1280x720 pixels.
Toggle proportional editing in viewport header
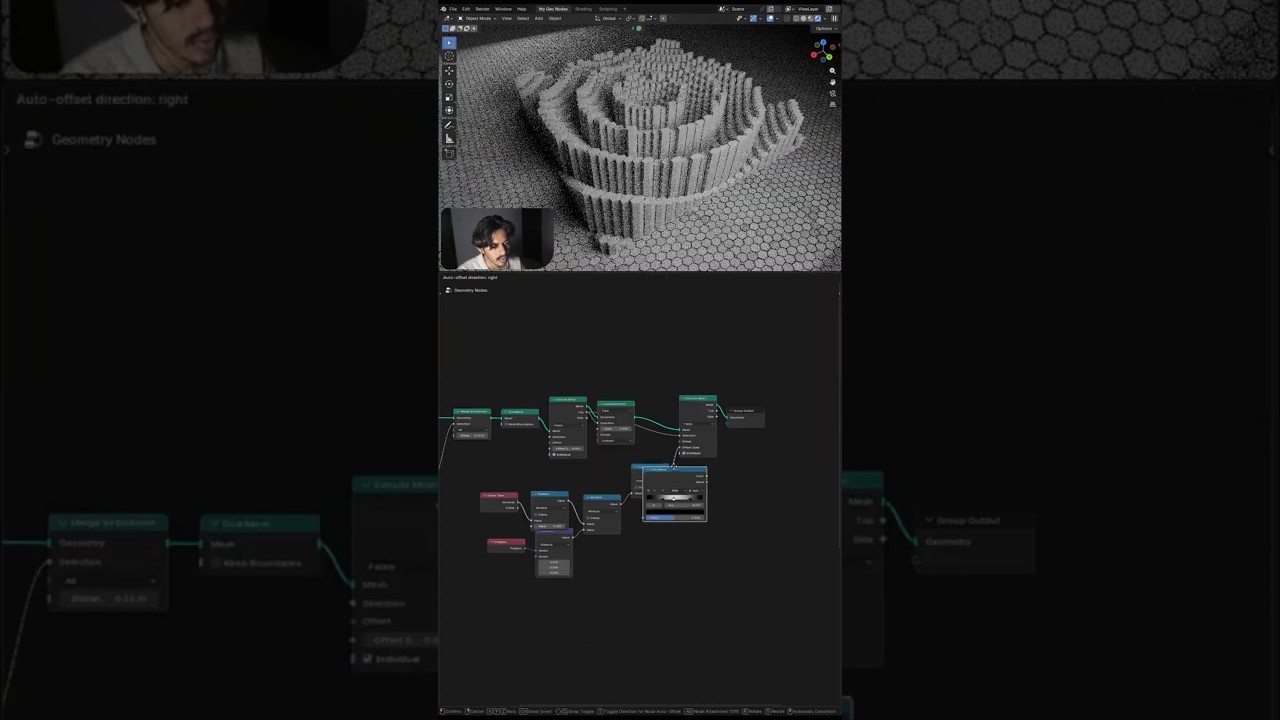pos(663,18)
